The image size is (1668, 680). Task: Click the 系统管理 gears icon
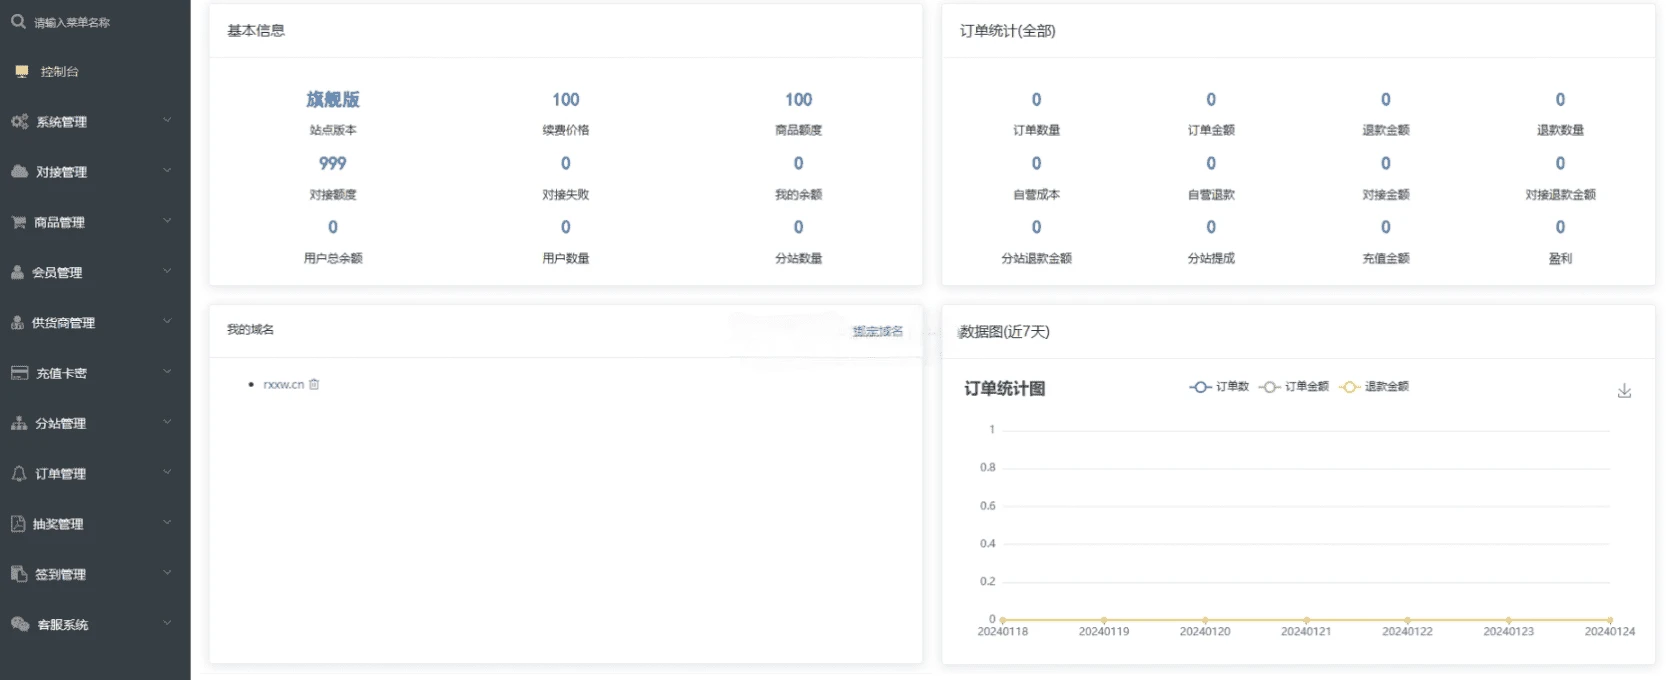[x=19, y=122]
